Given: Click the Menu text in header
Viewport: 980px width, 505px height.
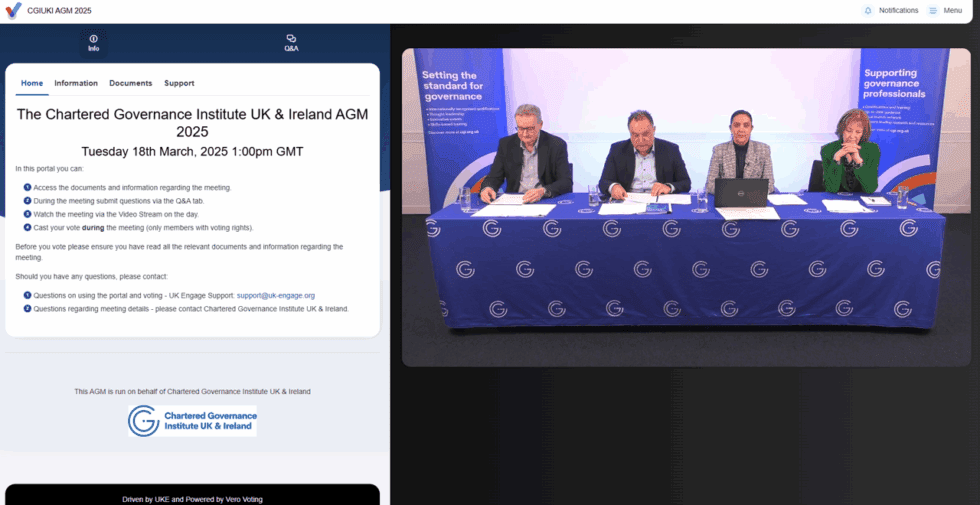Looking at the screenshot, I should 952,11.
